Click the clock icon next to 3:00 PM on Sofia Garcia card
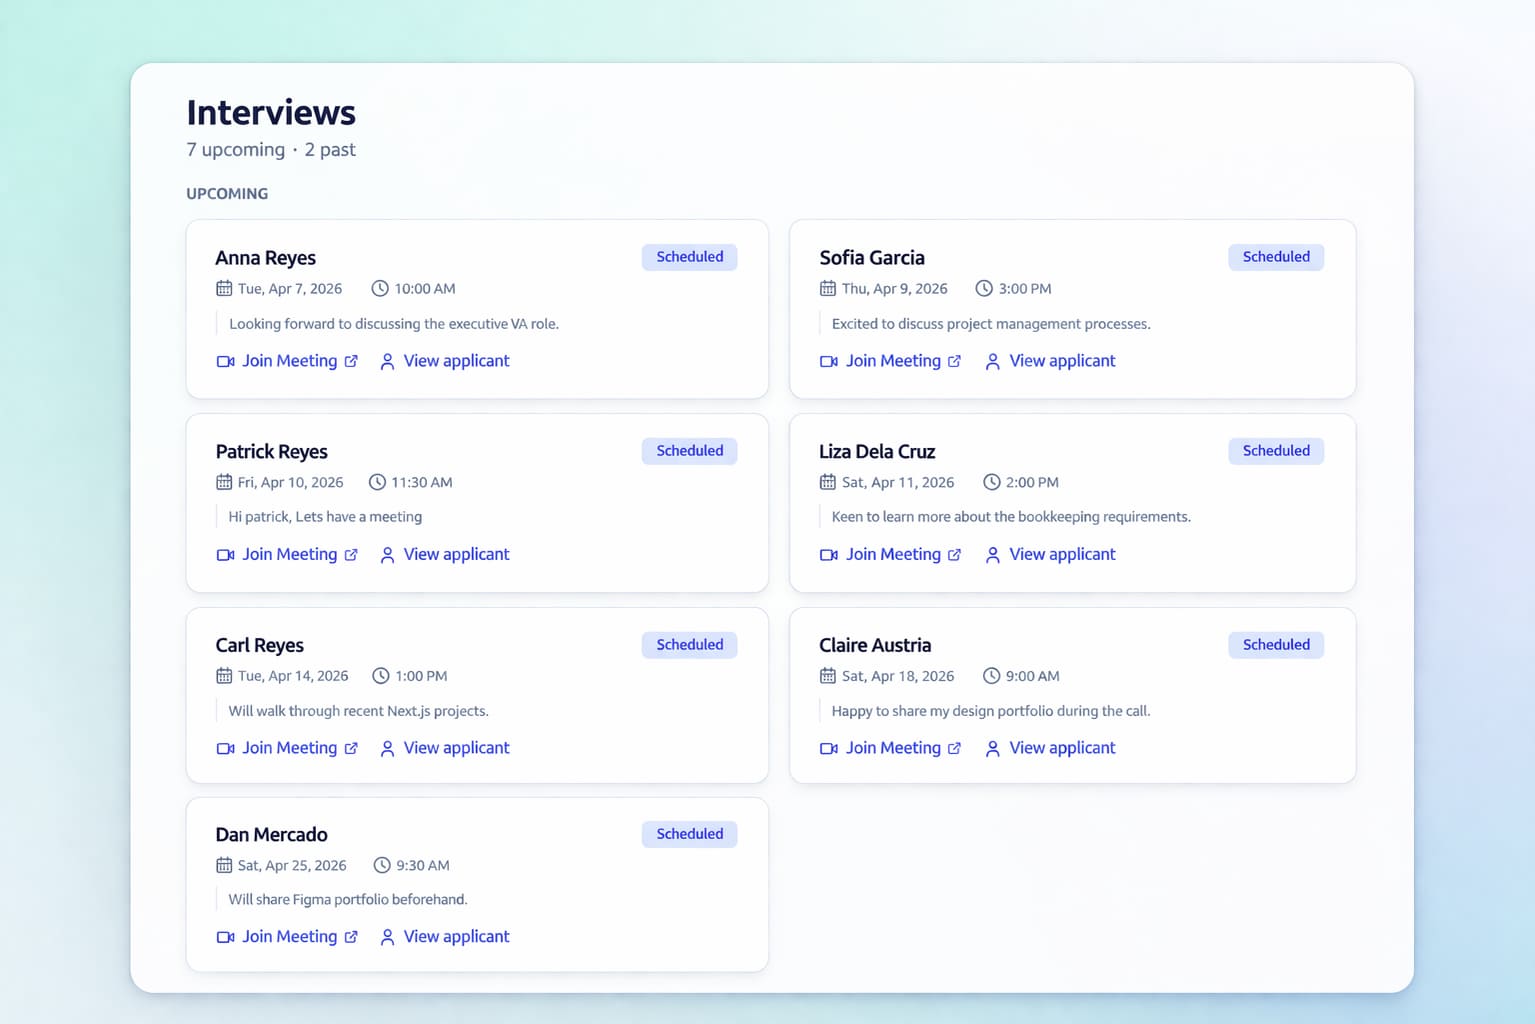Image resolution: width=1535 pixels, height=1024 pixels. 983,288
